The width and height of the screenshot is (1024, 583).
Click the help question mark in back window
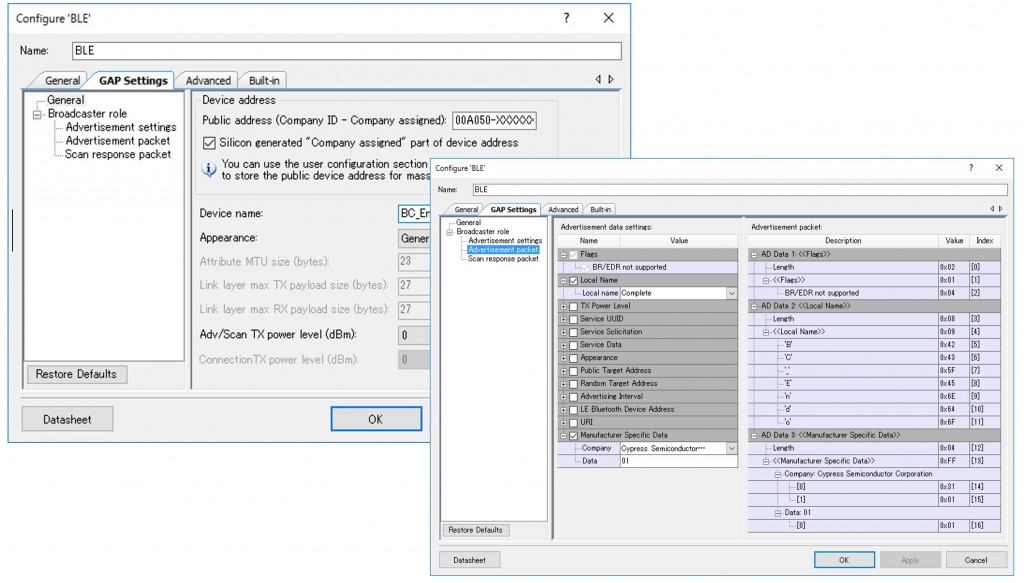566,18
